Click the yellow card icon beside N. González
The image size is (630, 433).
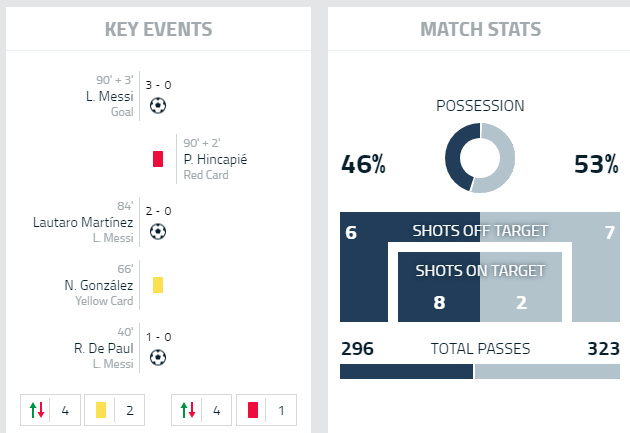(x=157, y=284)
